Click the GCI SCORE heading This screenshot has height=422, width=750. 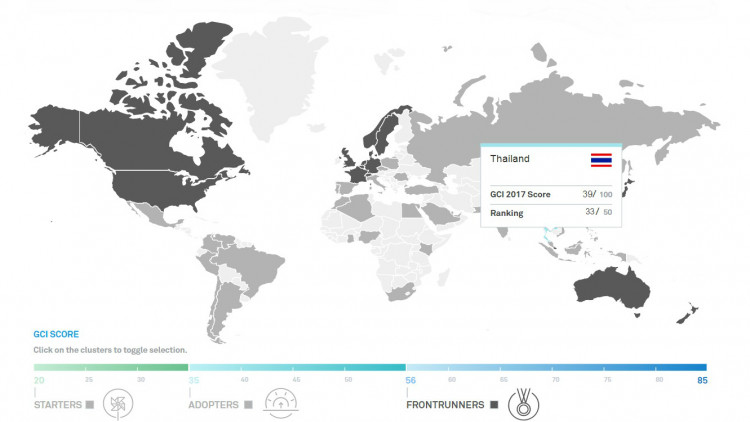click(x=56, y=334)
